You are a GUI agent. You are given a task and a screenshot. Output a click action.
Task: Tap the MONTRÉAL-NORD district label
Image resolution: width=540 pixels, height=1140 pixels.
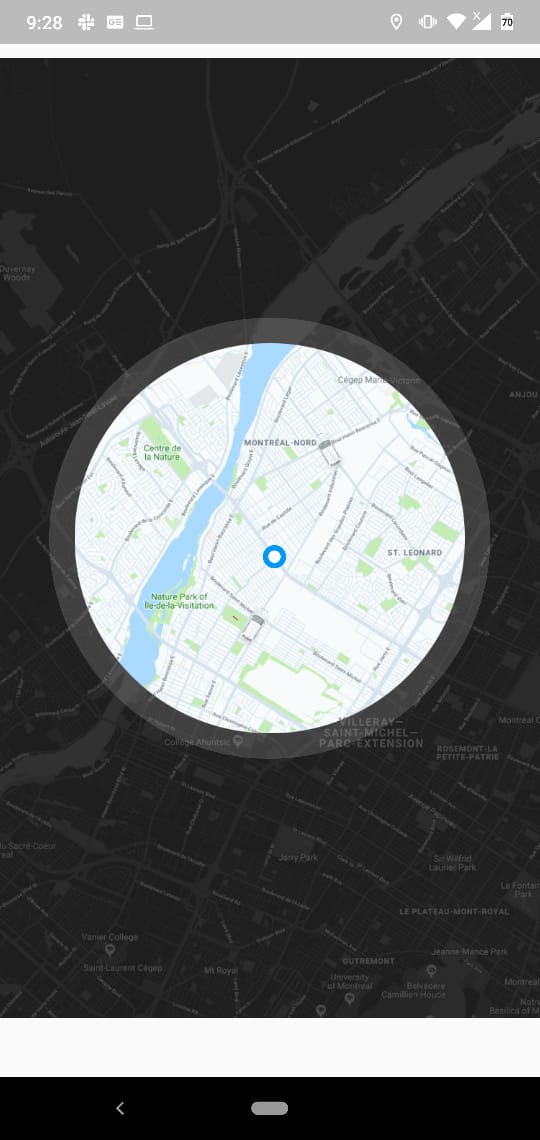point(281,442)
